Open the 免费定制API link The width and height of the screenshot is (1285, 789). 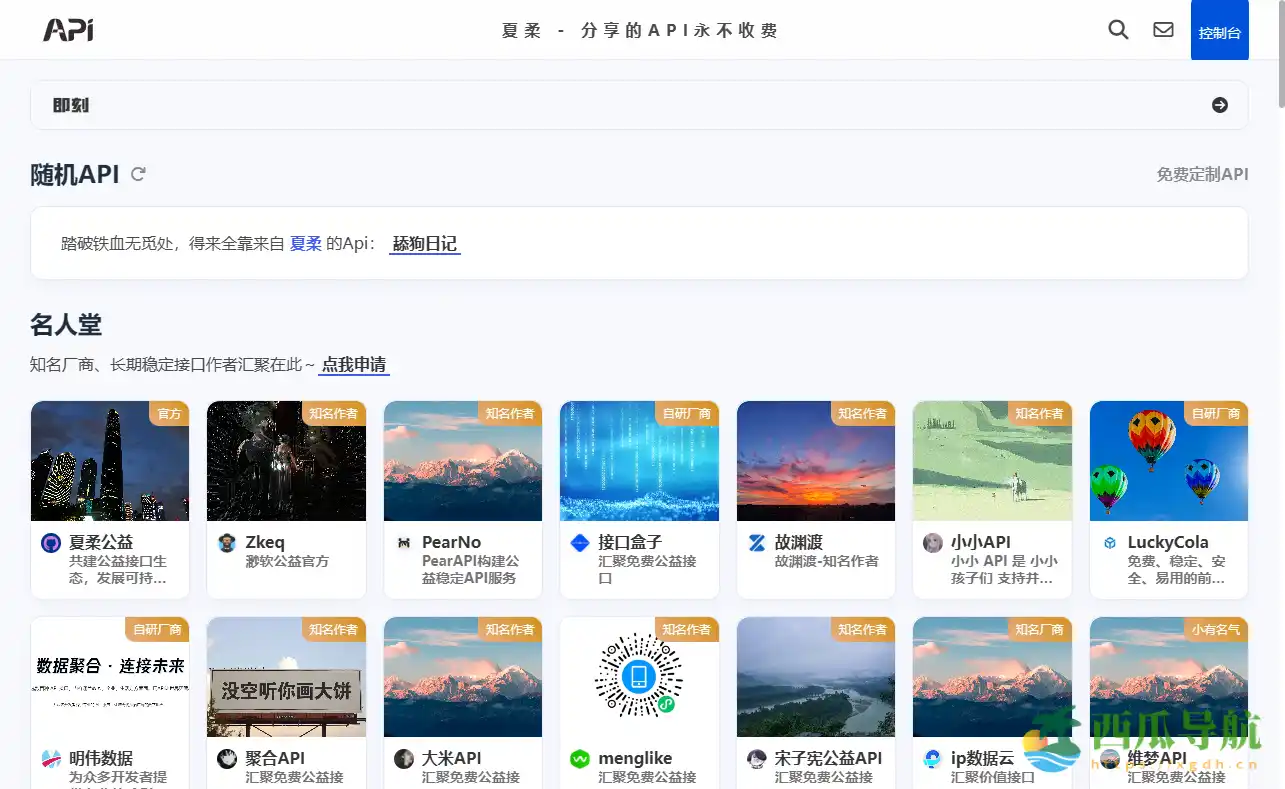pos(1202,174)
